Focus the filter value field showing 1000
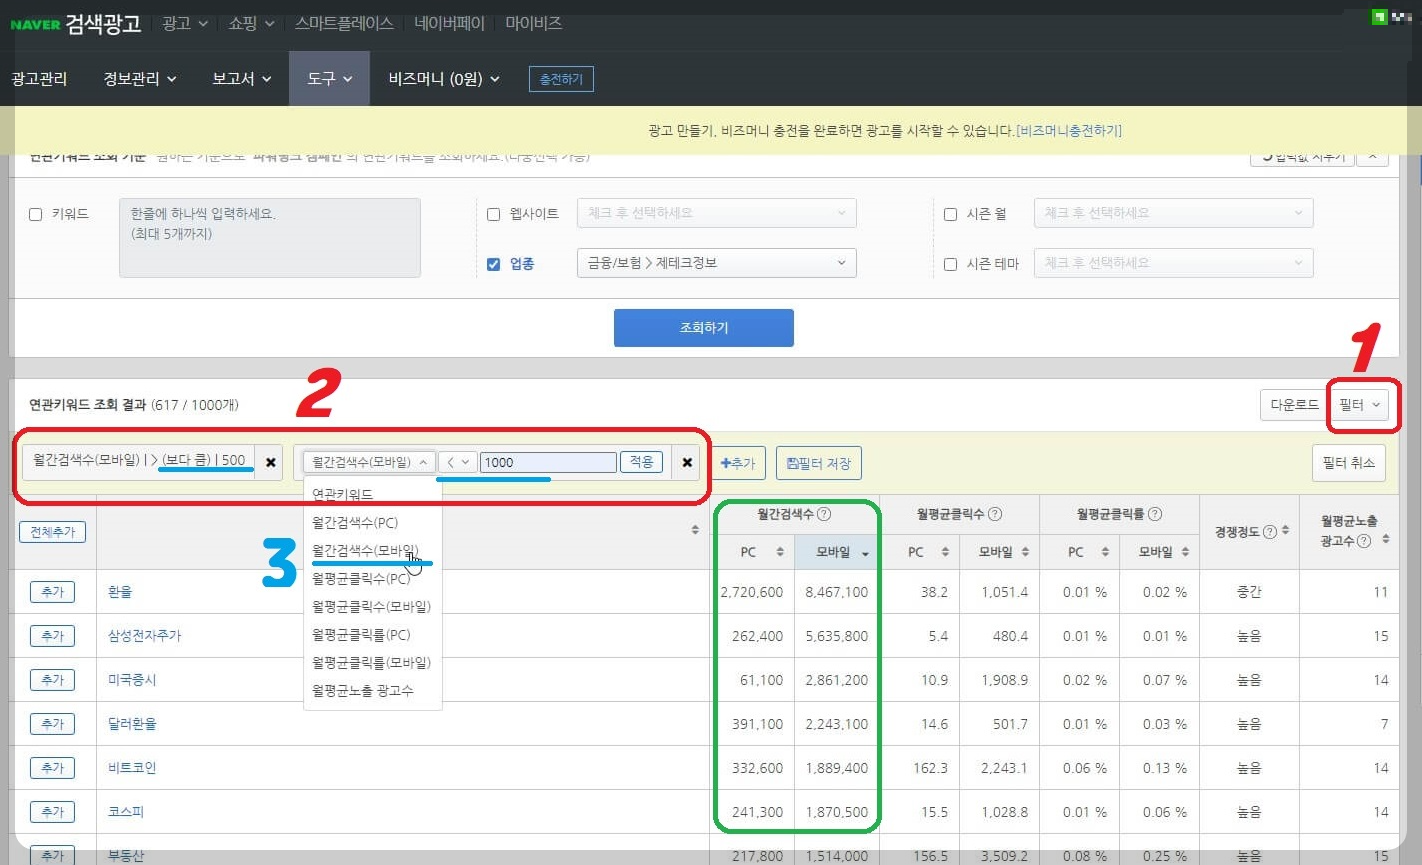Viewport: 1422px width, 865px height. click(548, 462)
